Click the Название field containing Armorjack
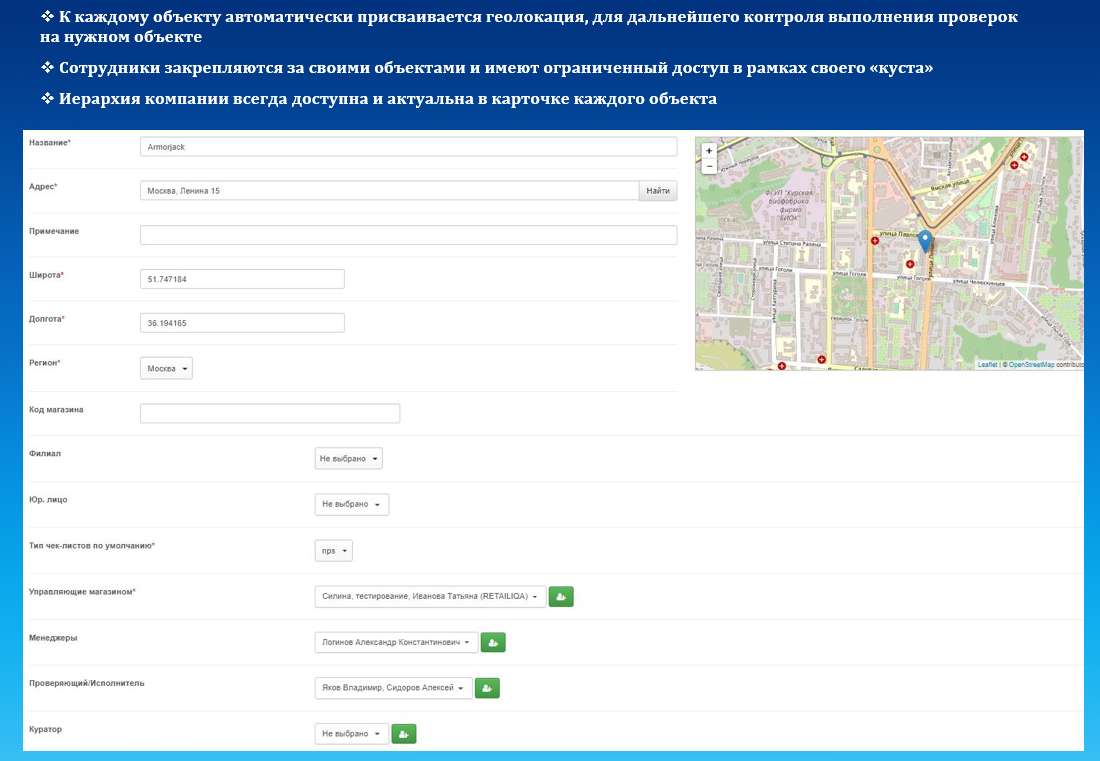This screenshot has height=761, width=1100. pyautogui.click(x=408, y=147)
